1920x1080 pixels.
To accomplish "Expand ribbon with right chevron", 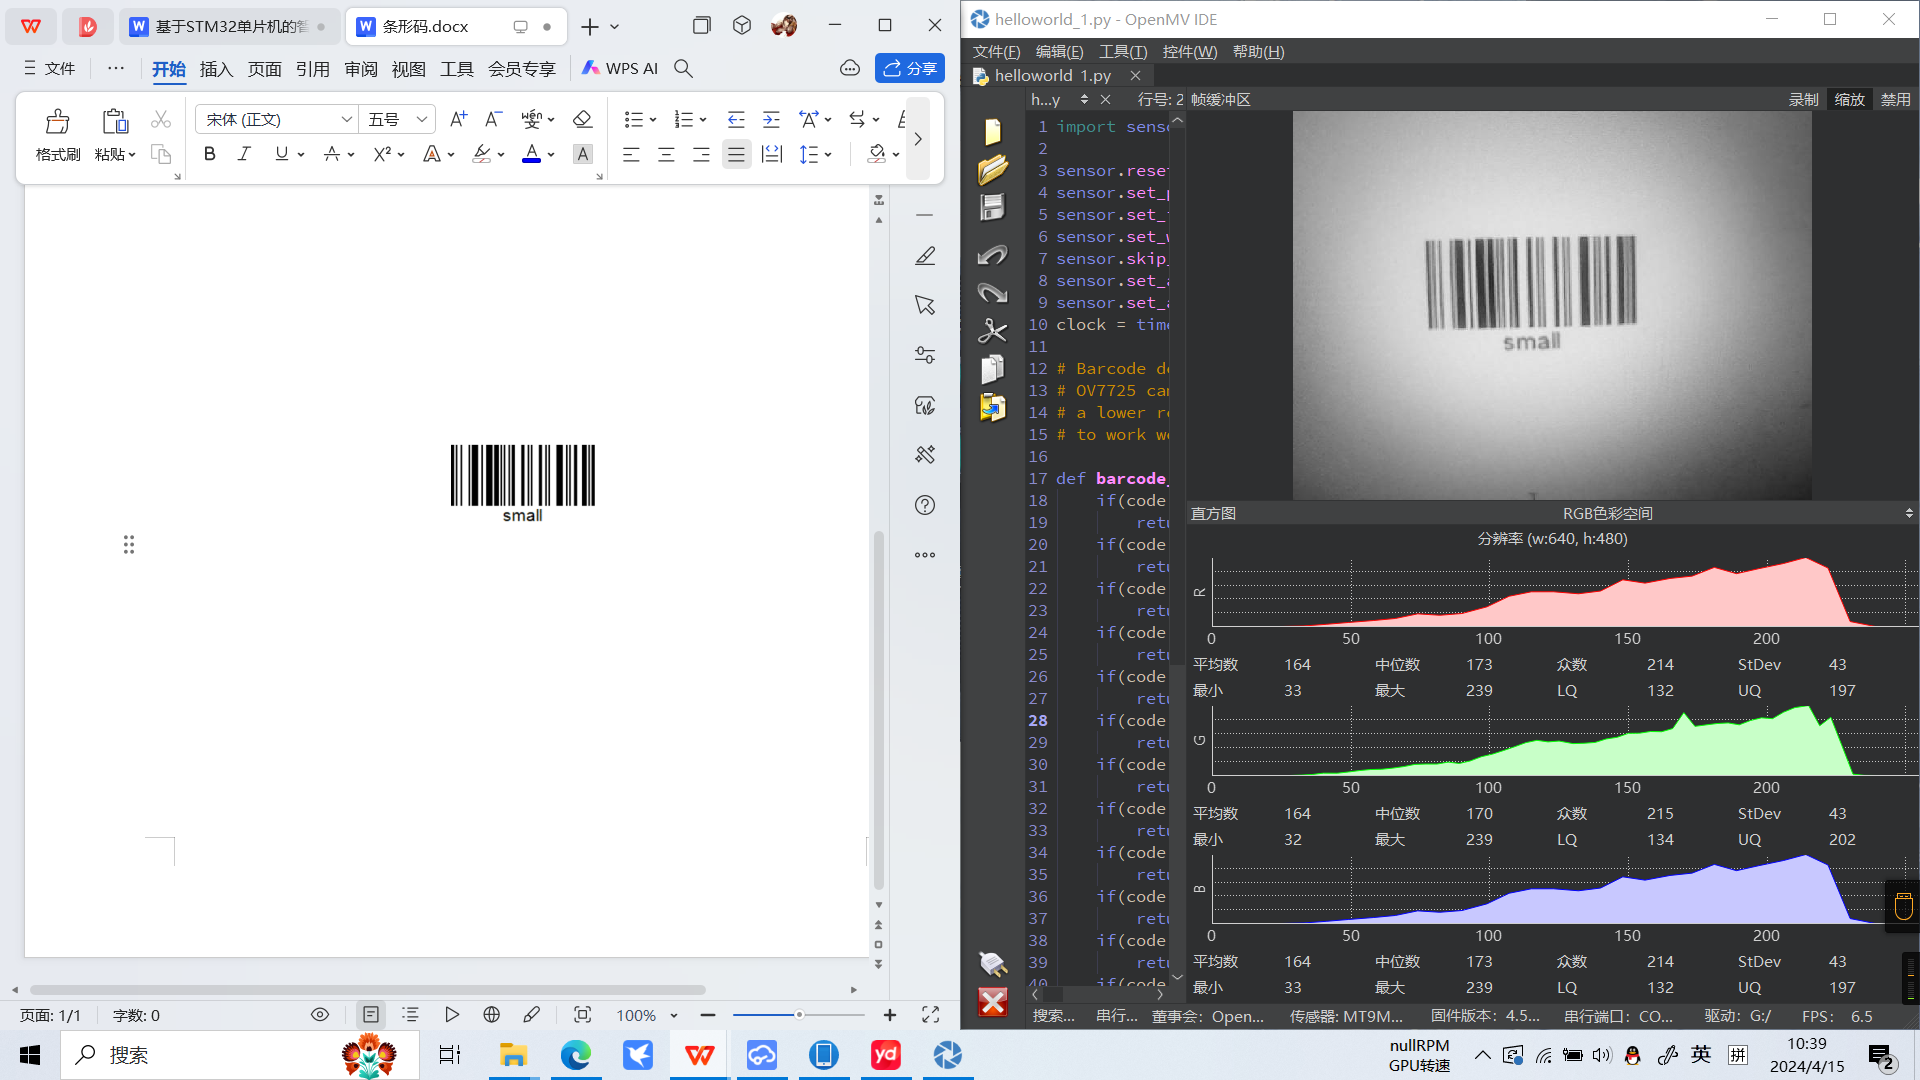I will coord(917,139).
